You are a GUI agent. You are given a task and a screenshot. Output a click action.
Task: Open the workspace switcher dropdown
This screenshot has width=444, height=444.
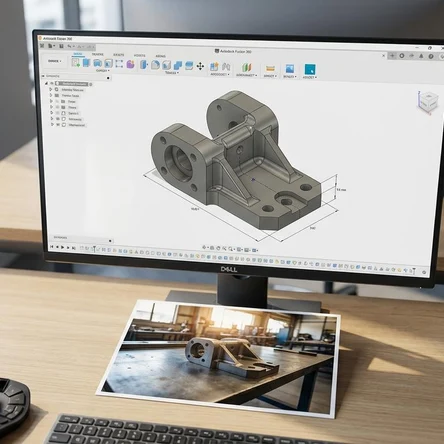(x=55, y=61)
